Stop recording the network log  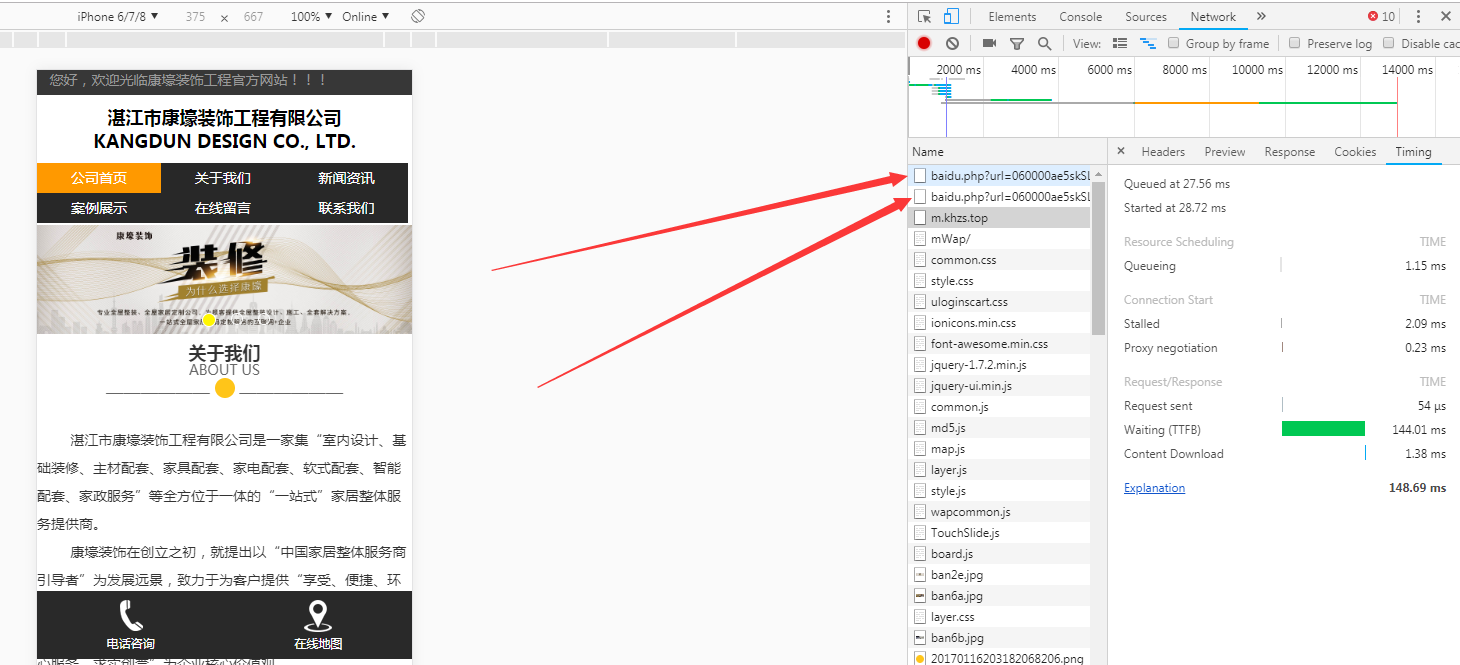point(924,43)
